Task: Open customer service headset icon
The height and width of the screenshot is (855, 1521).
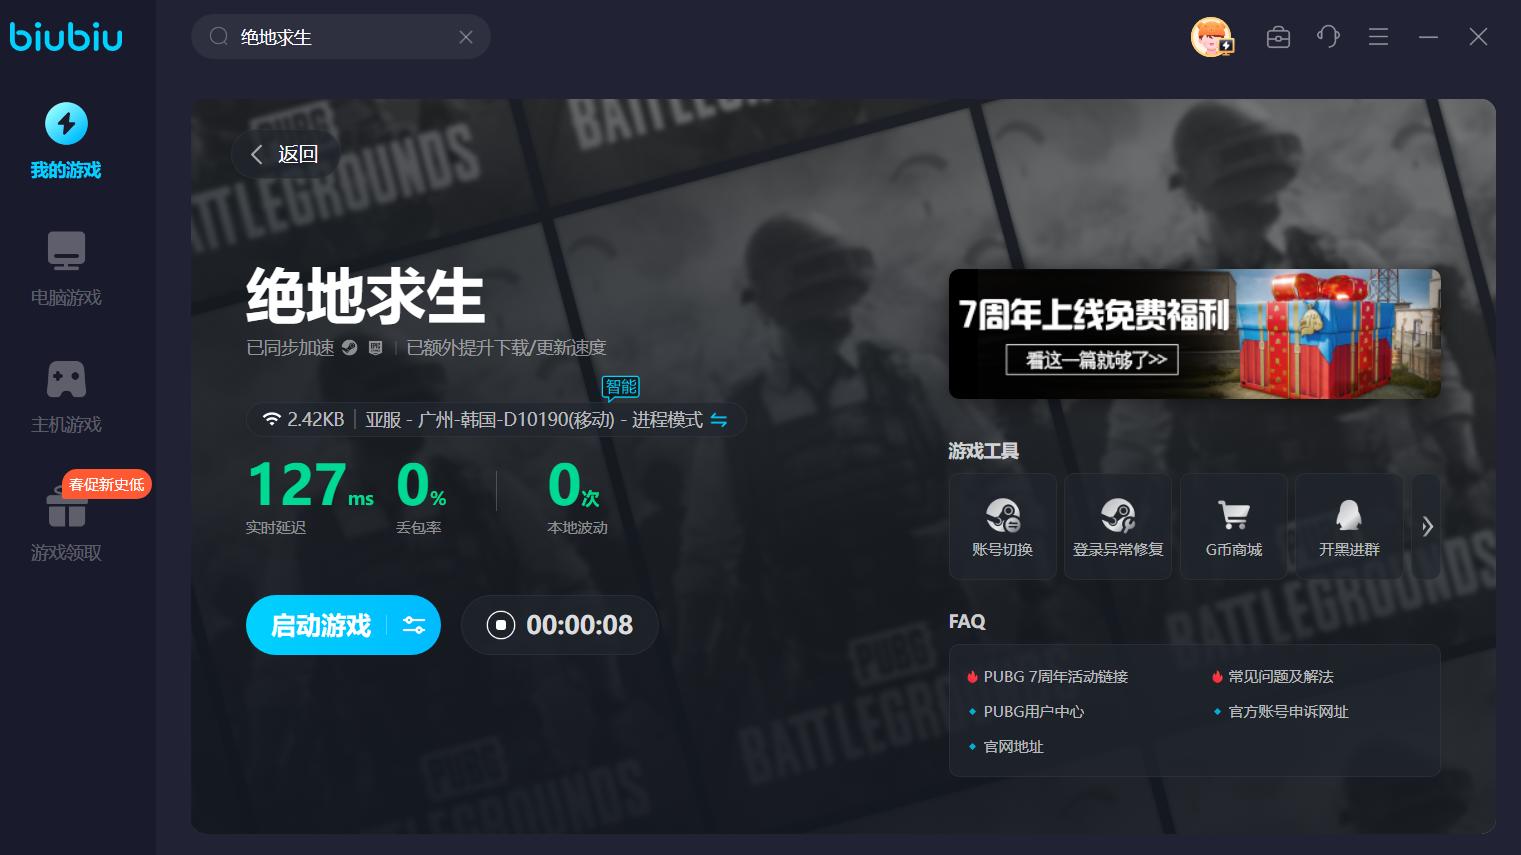Action: [1328, 37]
